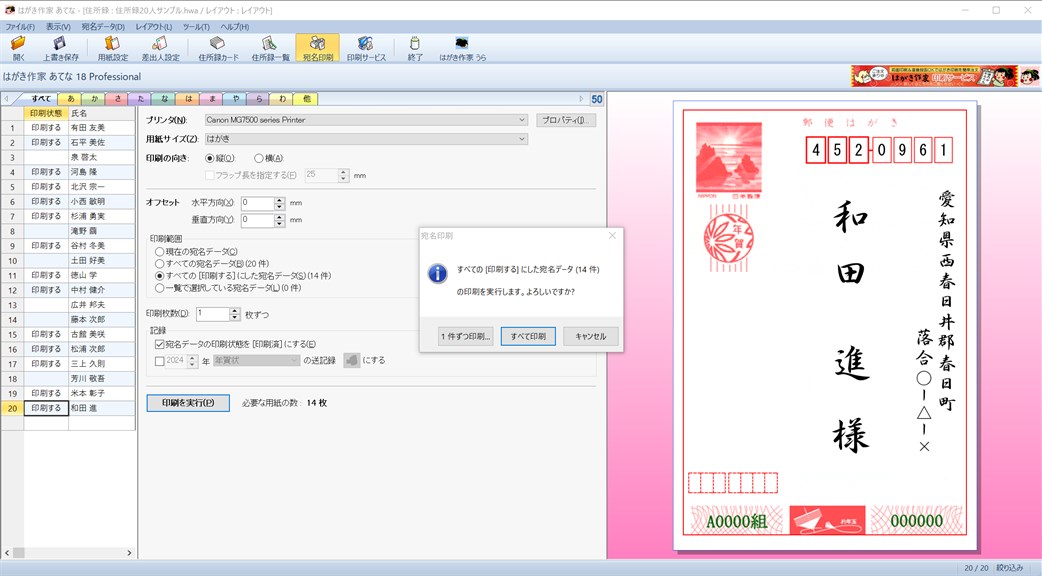Viewport: 1042px width, 576px height.
Task: Click the 垂直方向 offset stepper
Action: point(280,220)
